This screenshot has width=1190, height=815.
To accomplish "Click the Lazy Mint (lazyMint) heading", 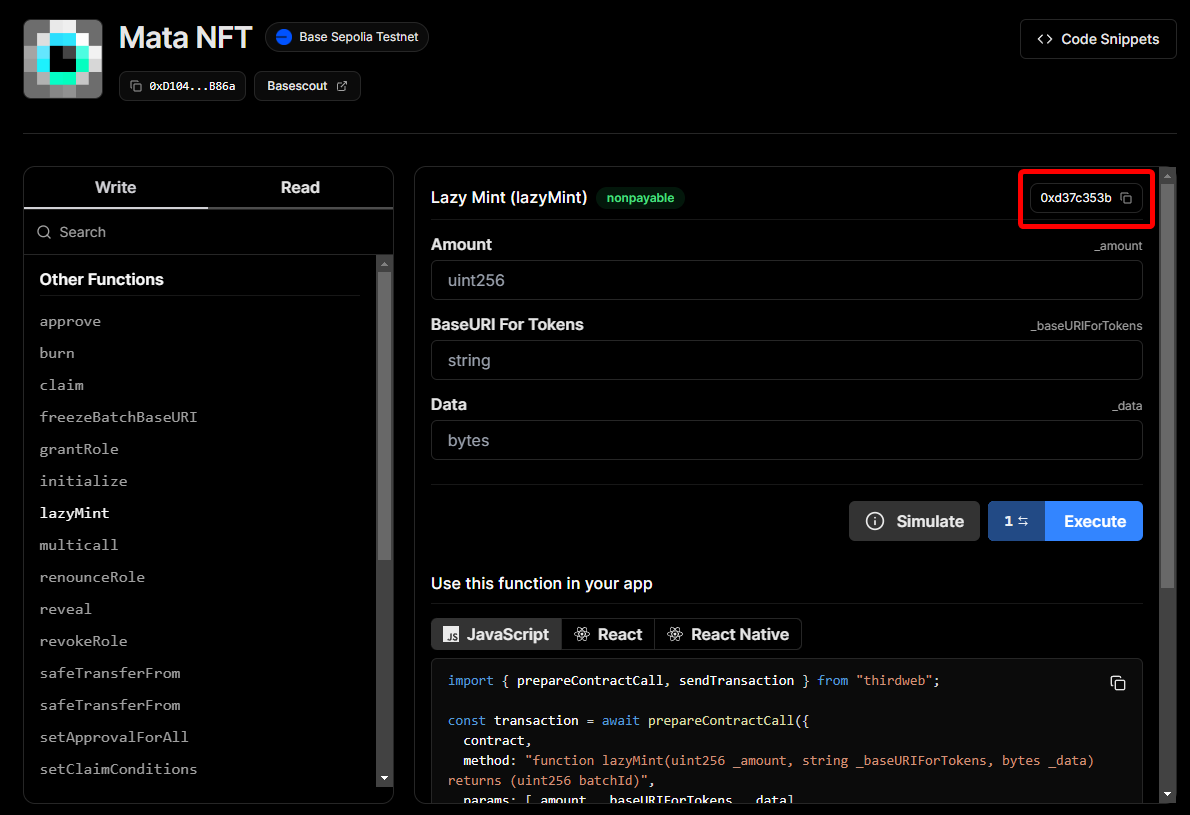I will [x=508, y=197].
